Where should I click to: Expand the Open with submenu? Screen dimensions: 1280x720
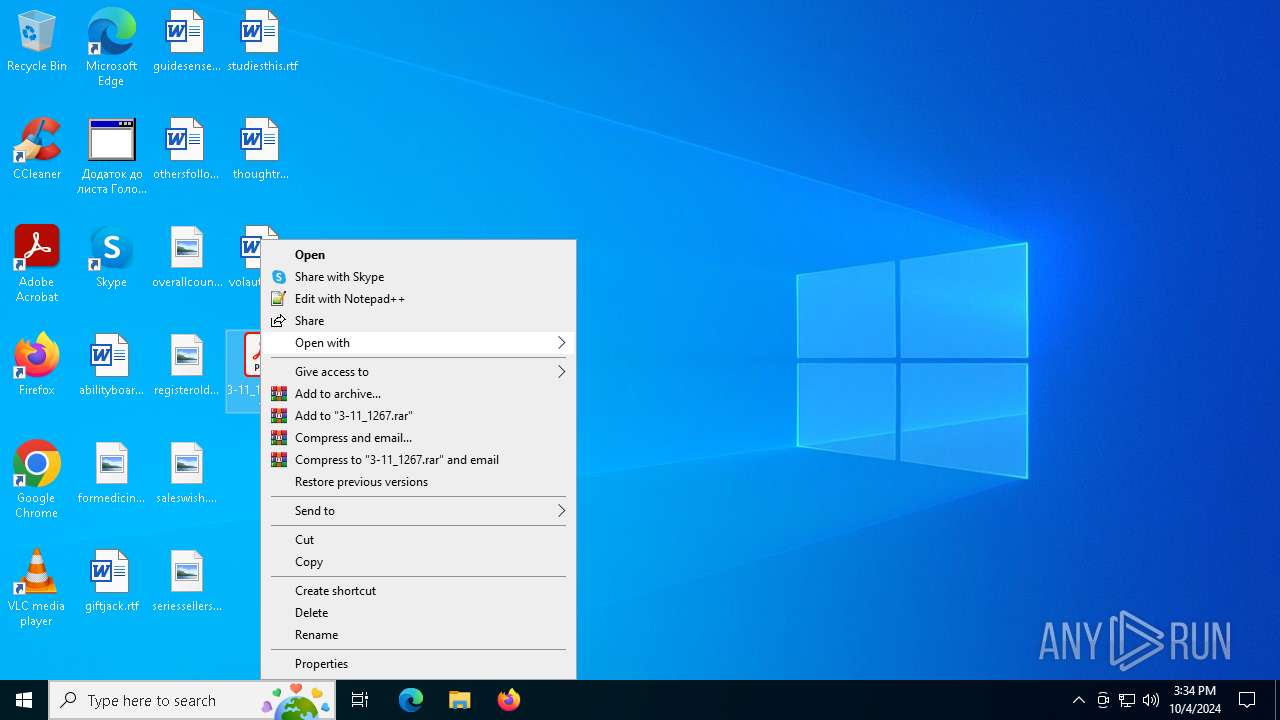pyautogui.click(x=418, y=343)
